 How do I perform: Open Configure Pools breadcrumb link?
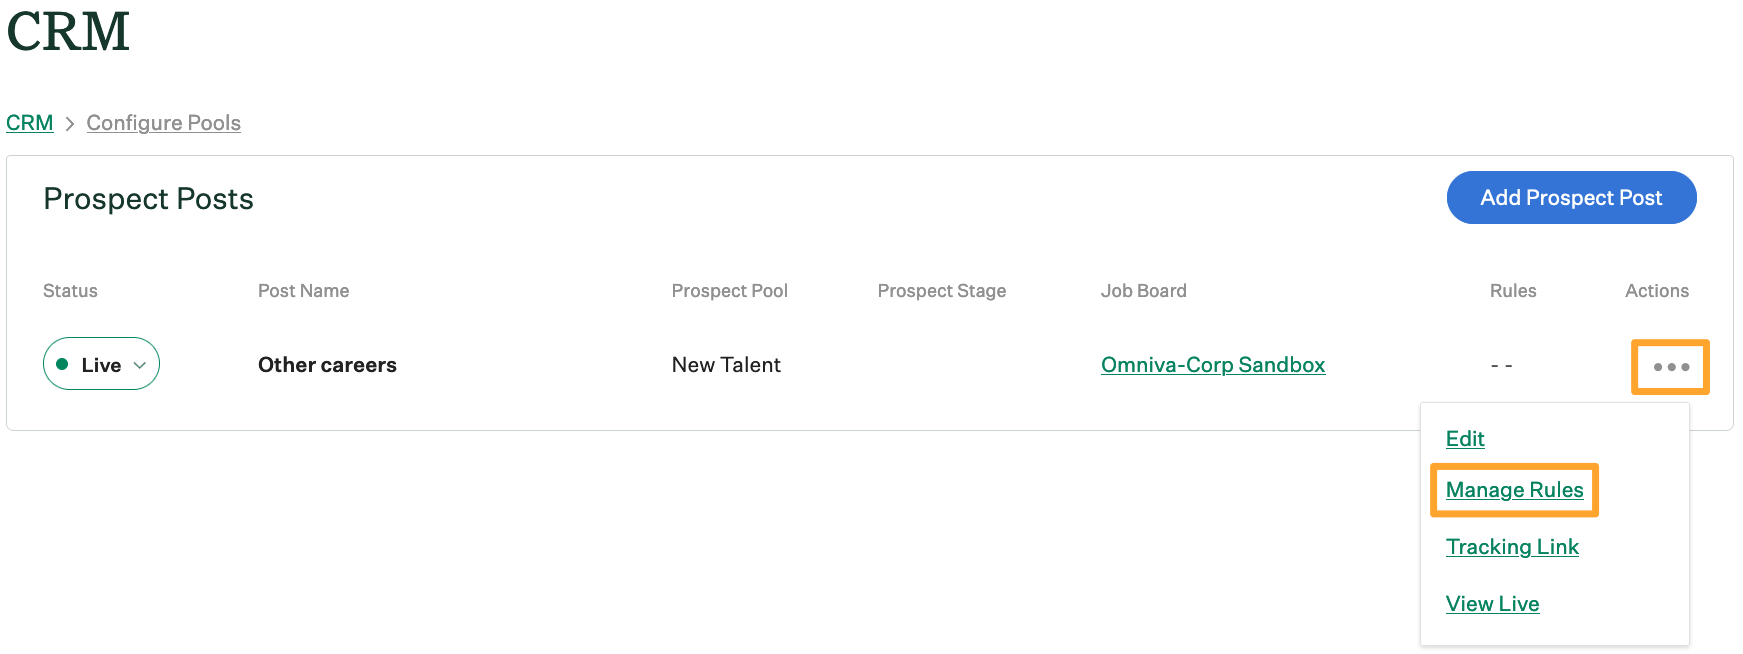[x=163, y=123]
